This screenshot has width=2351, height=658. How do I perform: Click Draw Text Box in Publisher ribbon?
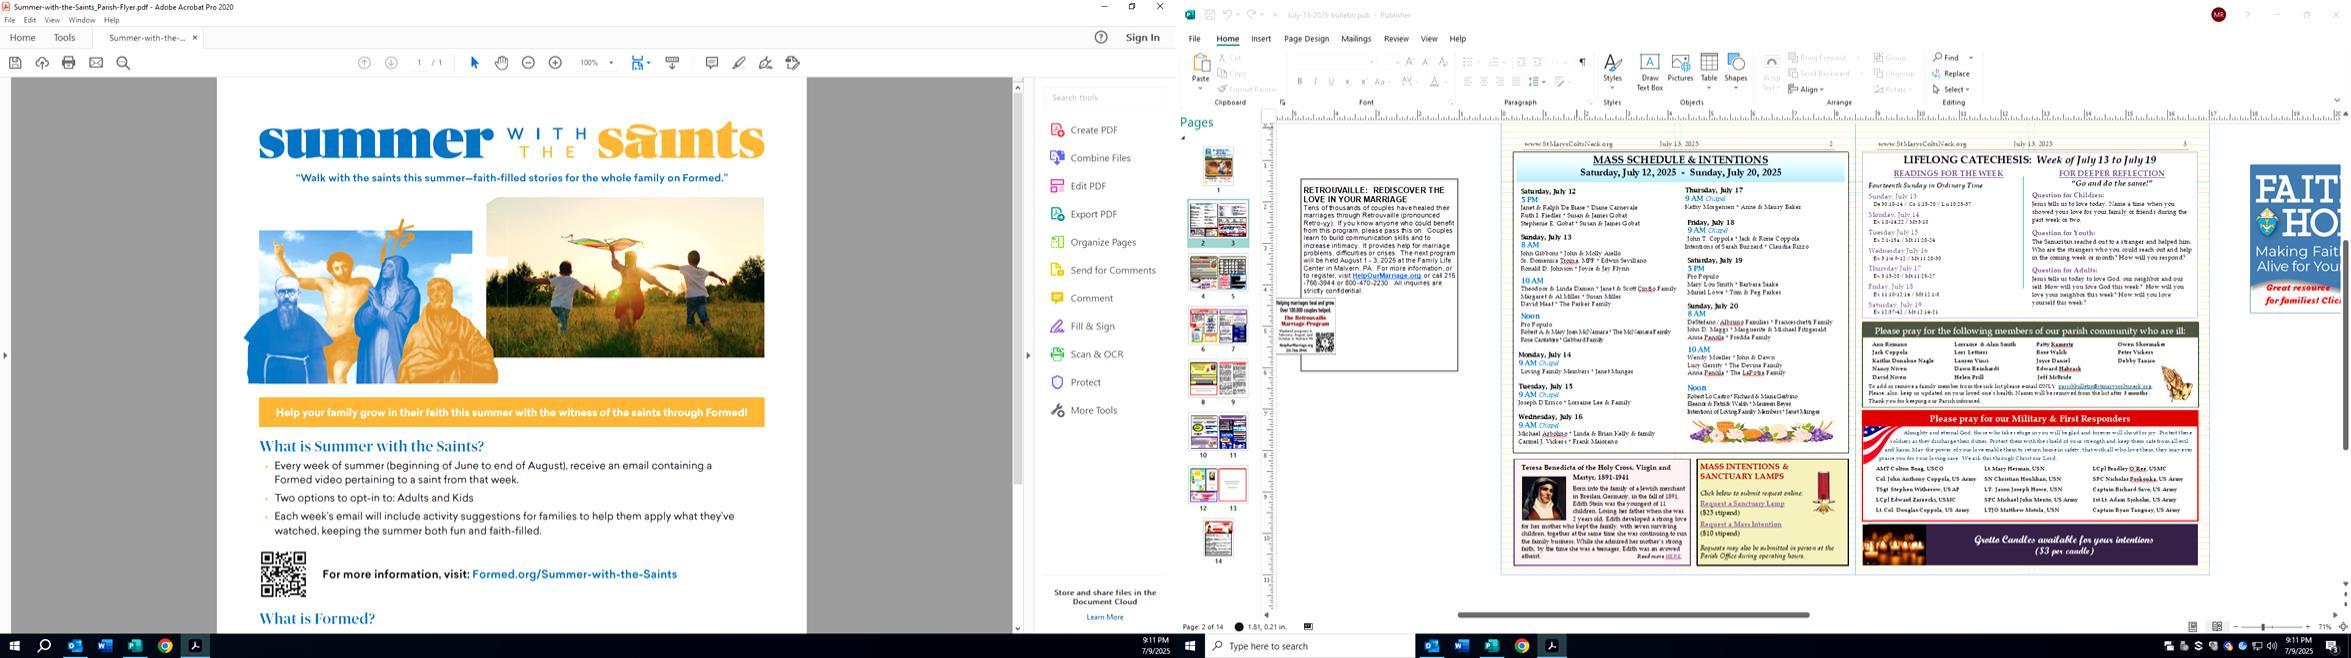pyautogui.click(x=1649, y=73)
